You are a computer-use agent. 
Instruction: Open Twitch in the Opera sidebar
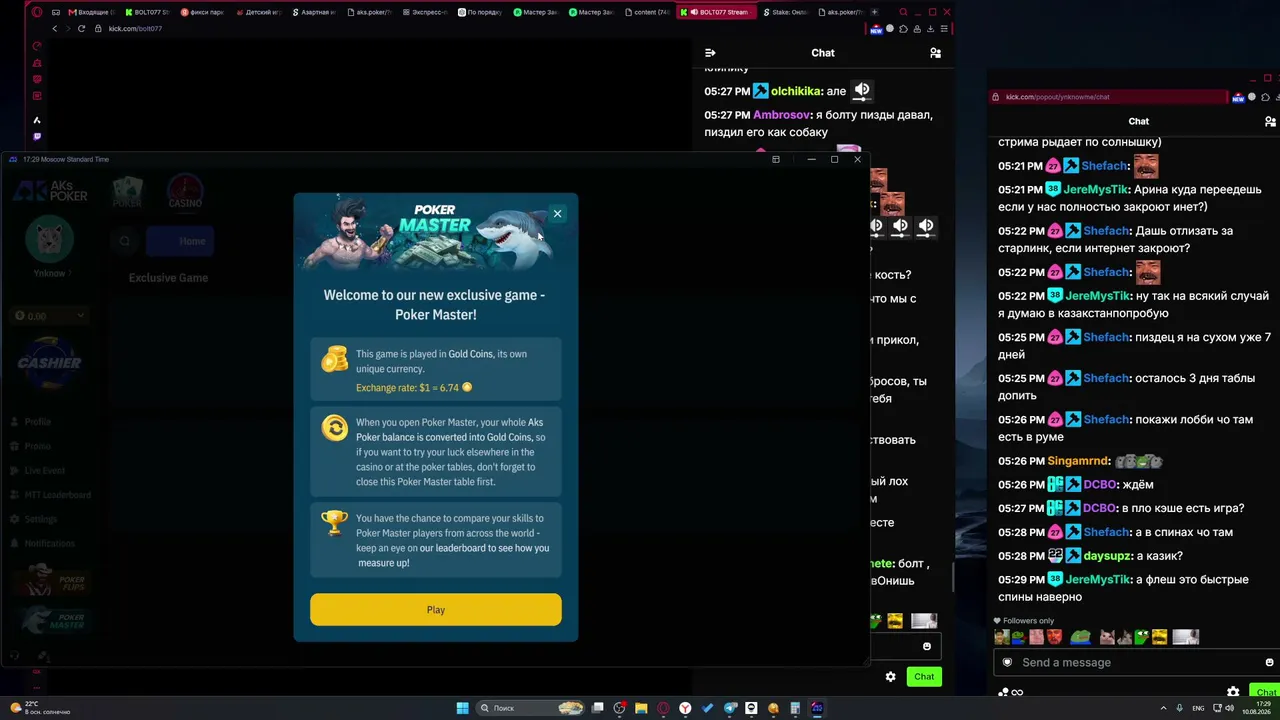(37, 137)
